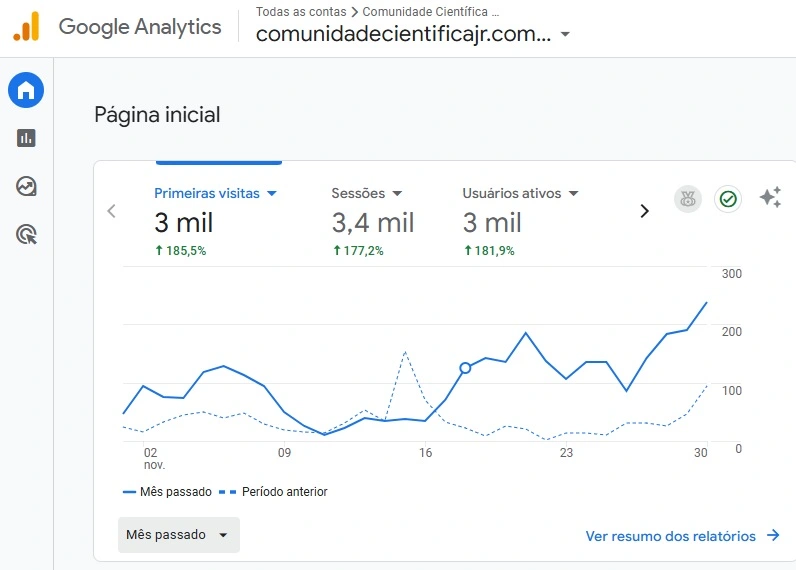Open the Advertising target cursor icon

pos(26,235)
